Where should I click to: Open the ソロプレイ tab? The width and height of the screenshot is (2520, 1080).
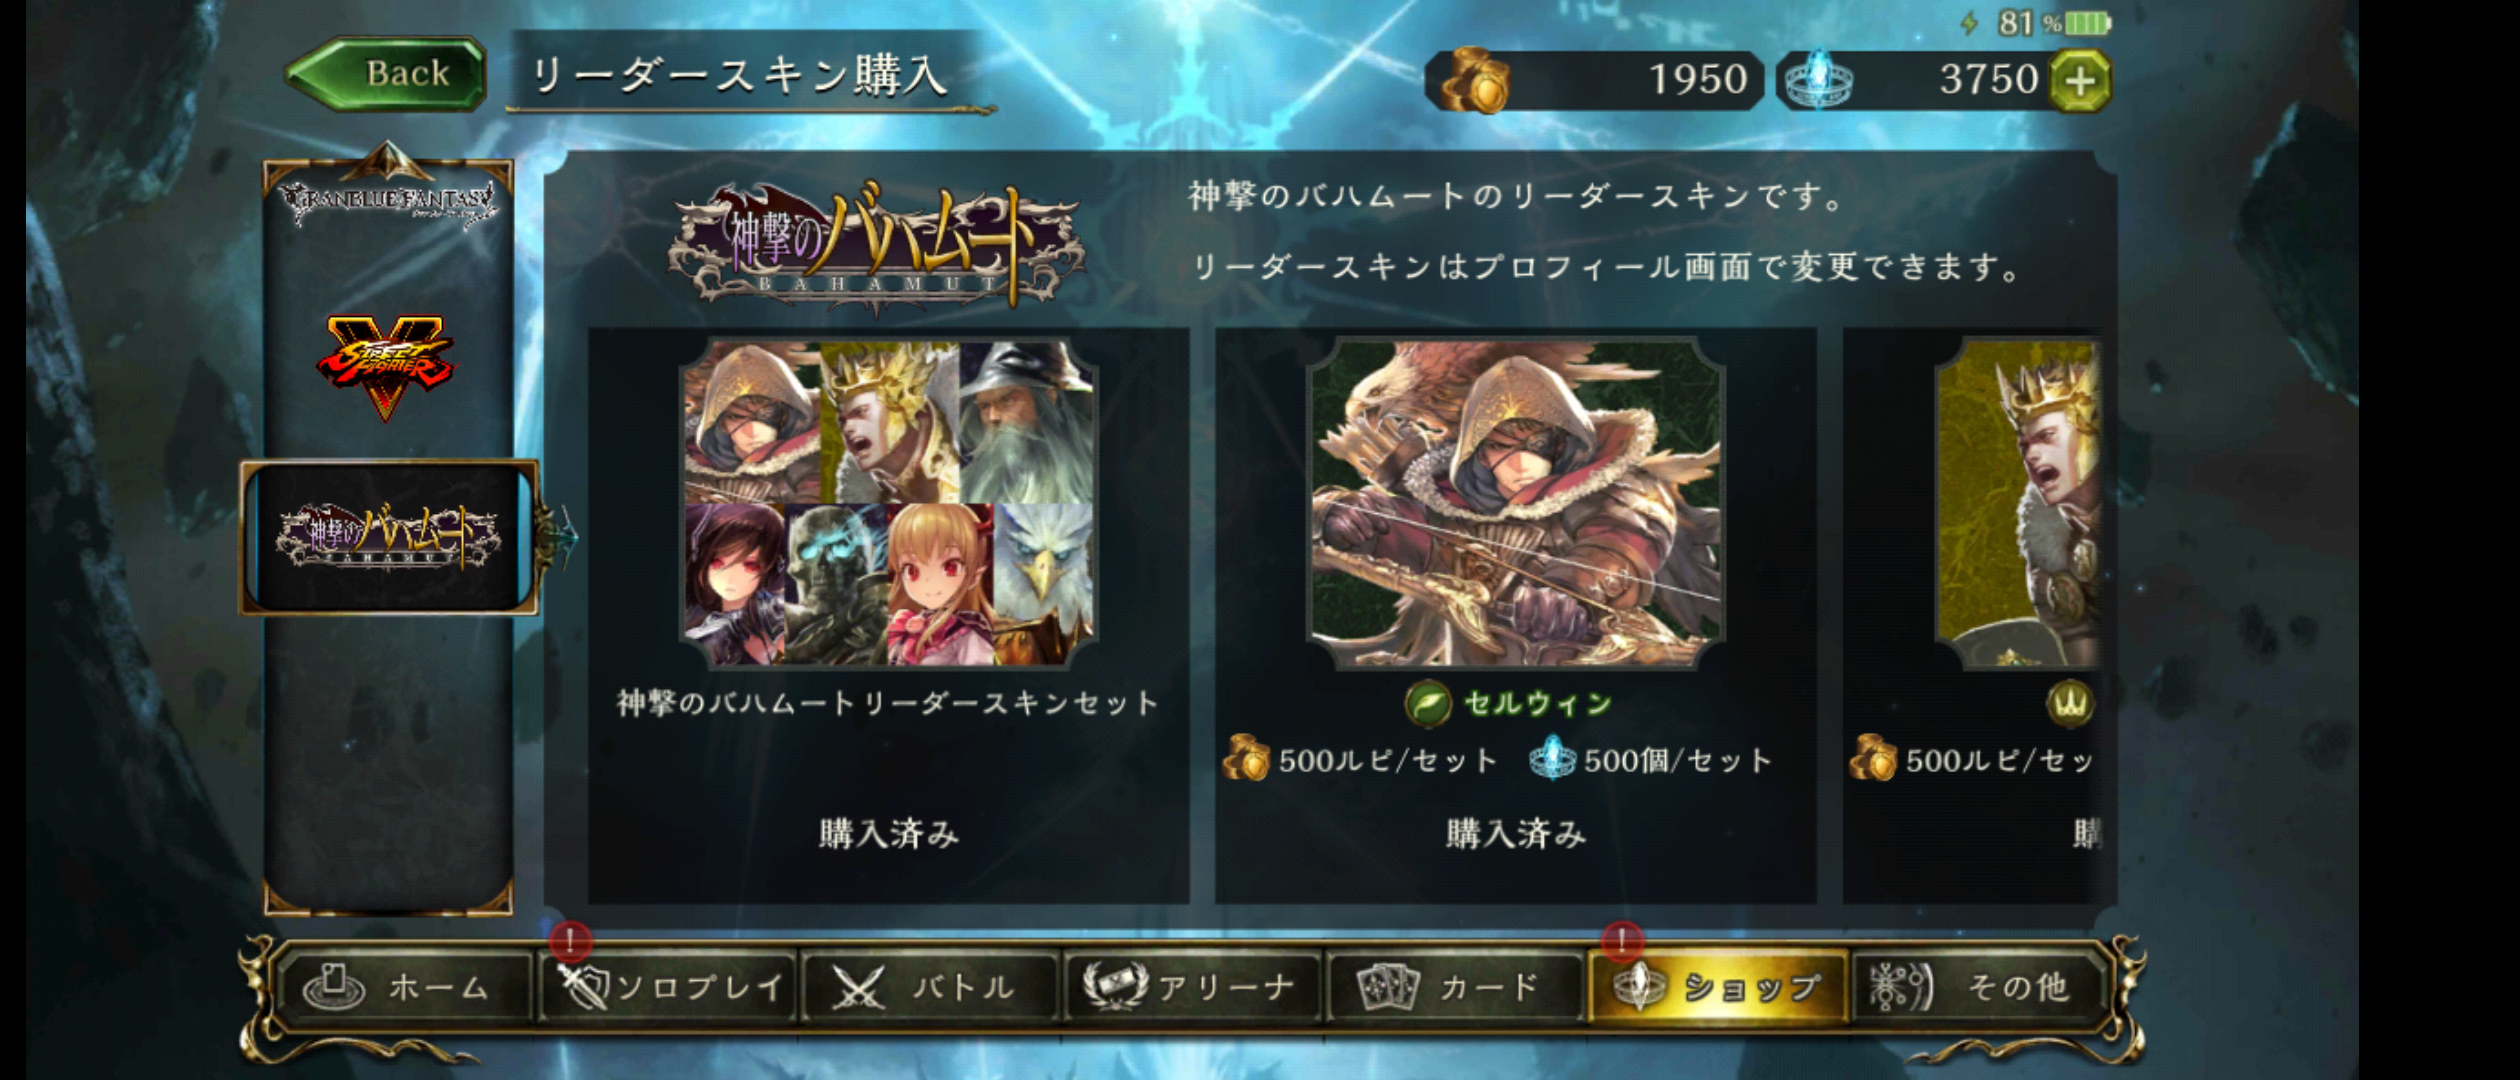(x=668, y=987)
